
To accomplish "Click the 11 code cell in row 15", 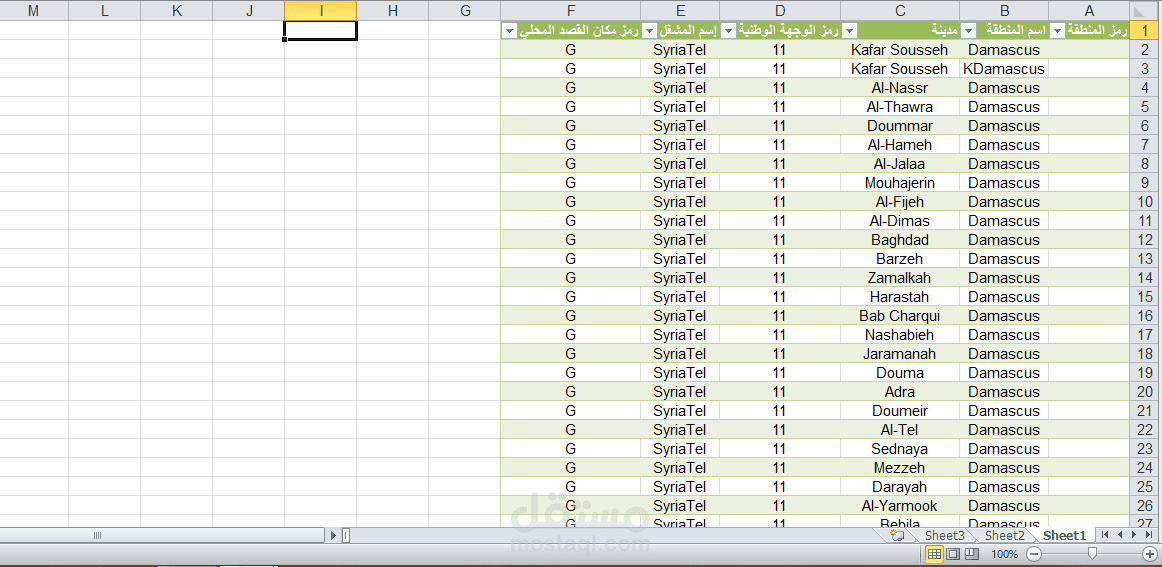I will pyautogui.click(x=780, y=297).
